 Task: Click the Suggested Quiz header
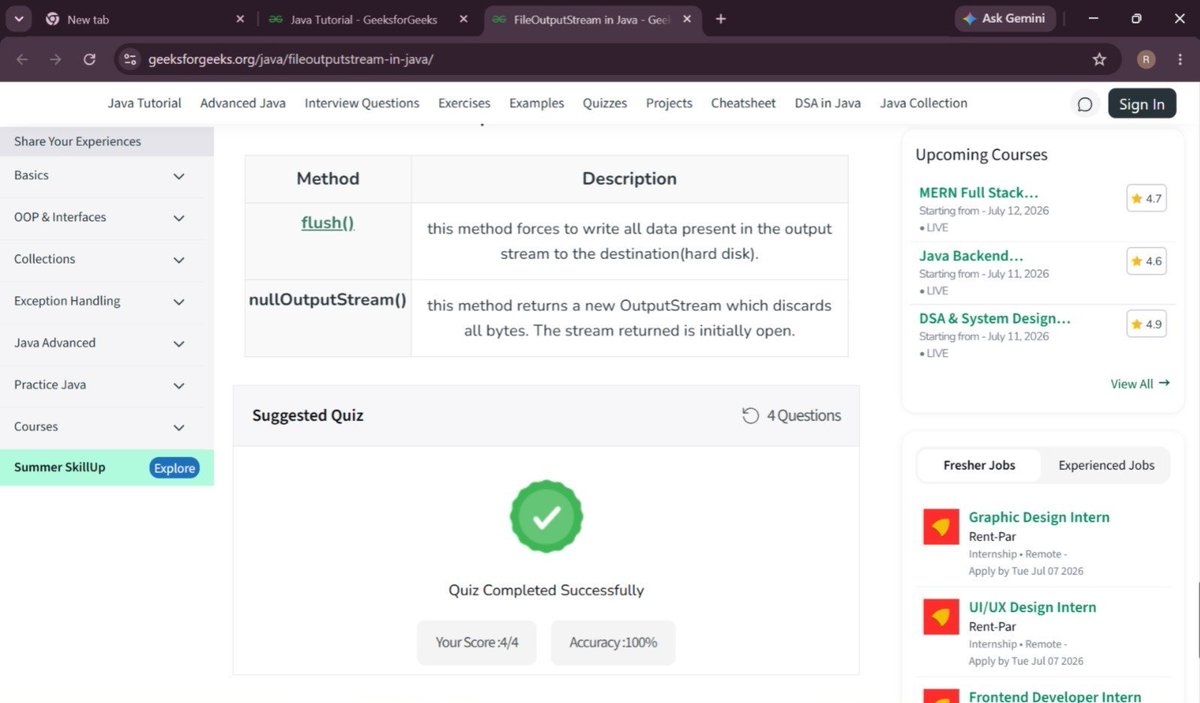pyautogui.click(x=308, y=416)
